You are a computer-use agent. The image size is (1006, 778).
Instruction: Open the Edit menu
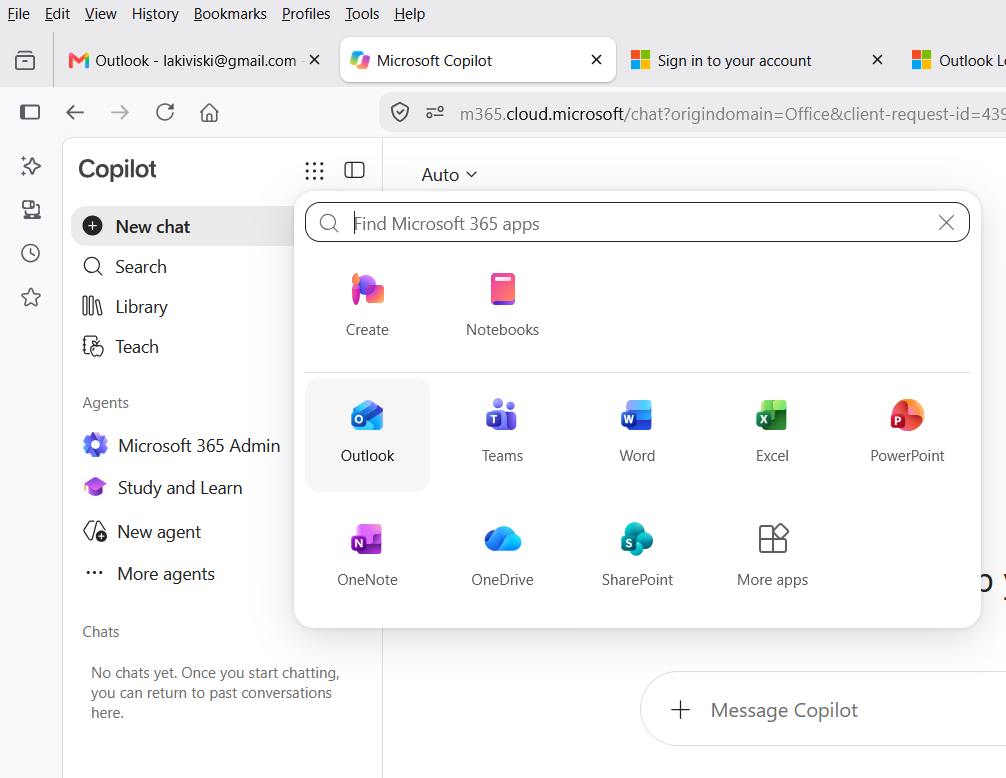[x=57, y=13]
